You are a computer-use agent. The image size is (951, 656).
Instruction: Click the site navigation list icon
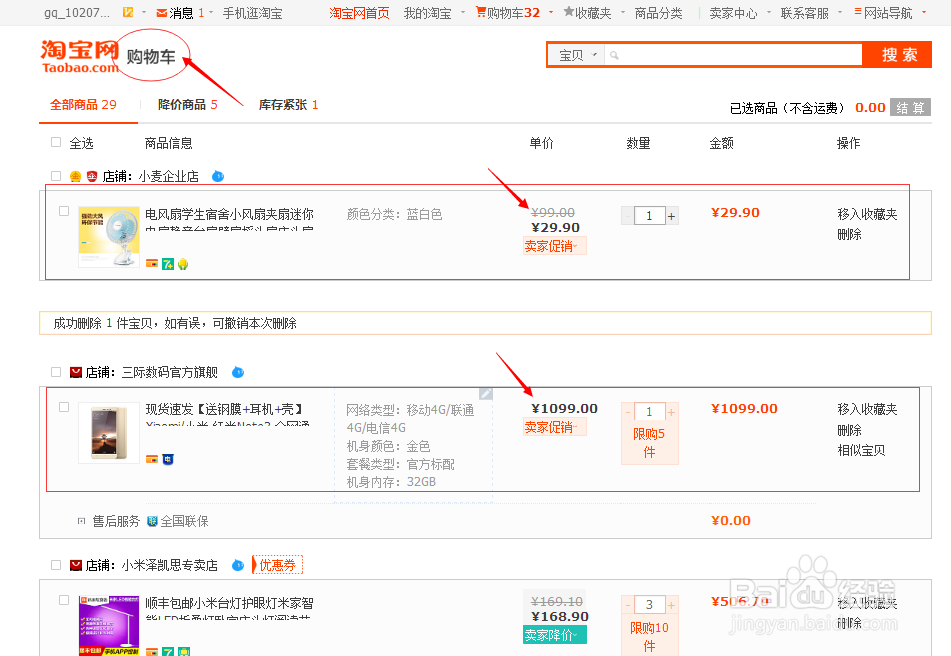pyautogui.click(x=858, y=12)
